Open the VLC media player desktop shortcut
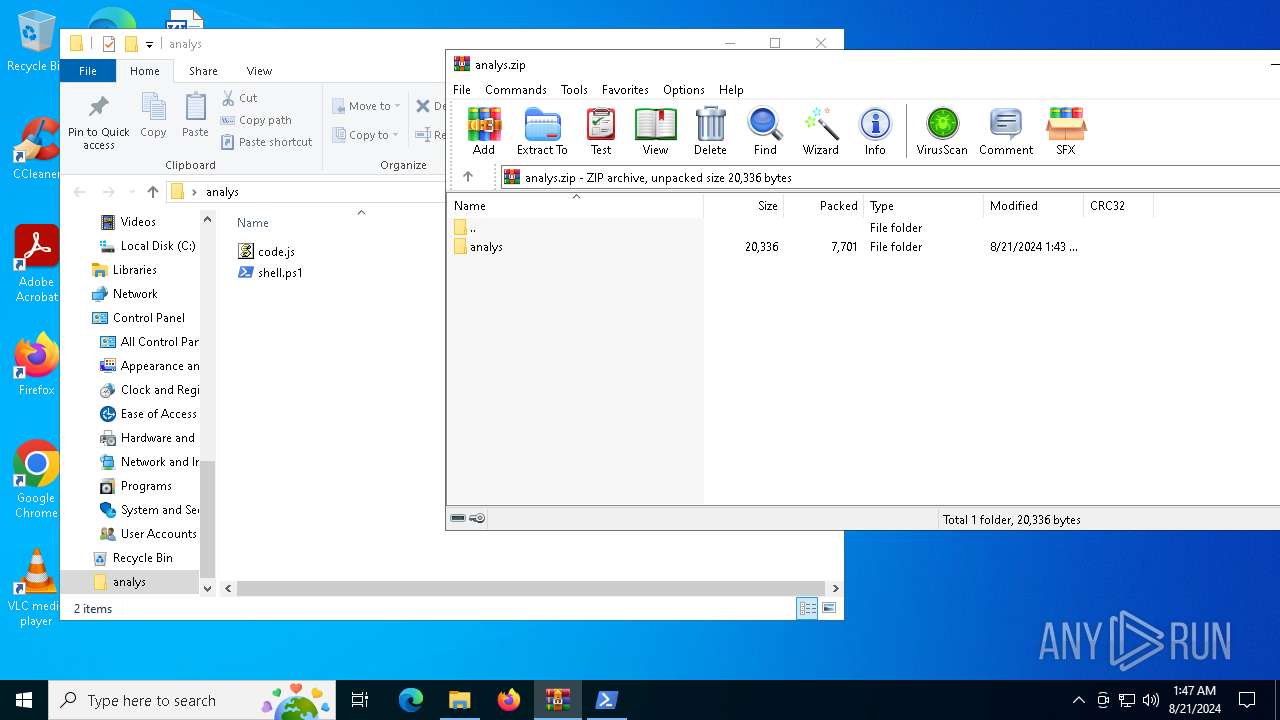 [x=36, y=588]
